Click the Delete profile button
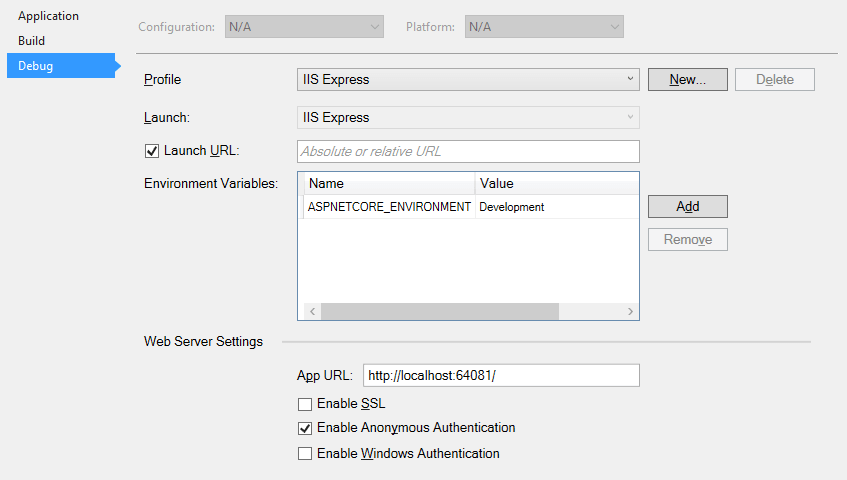 click(x=775, y=79)
